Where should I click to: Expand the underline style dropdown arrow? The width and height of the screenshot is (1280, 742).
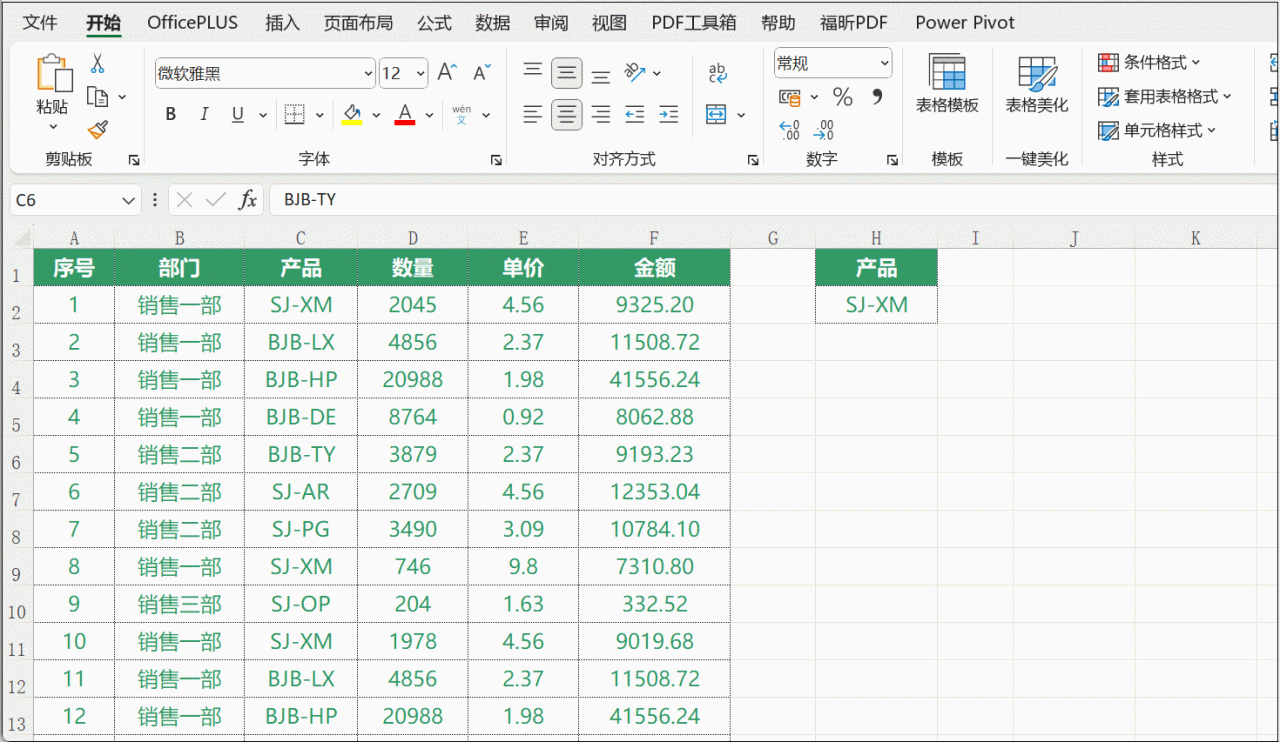tap(263, 115)
